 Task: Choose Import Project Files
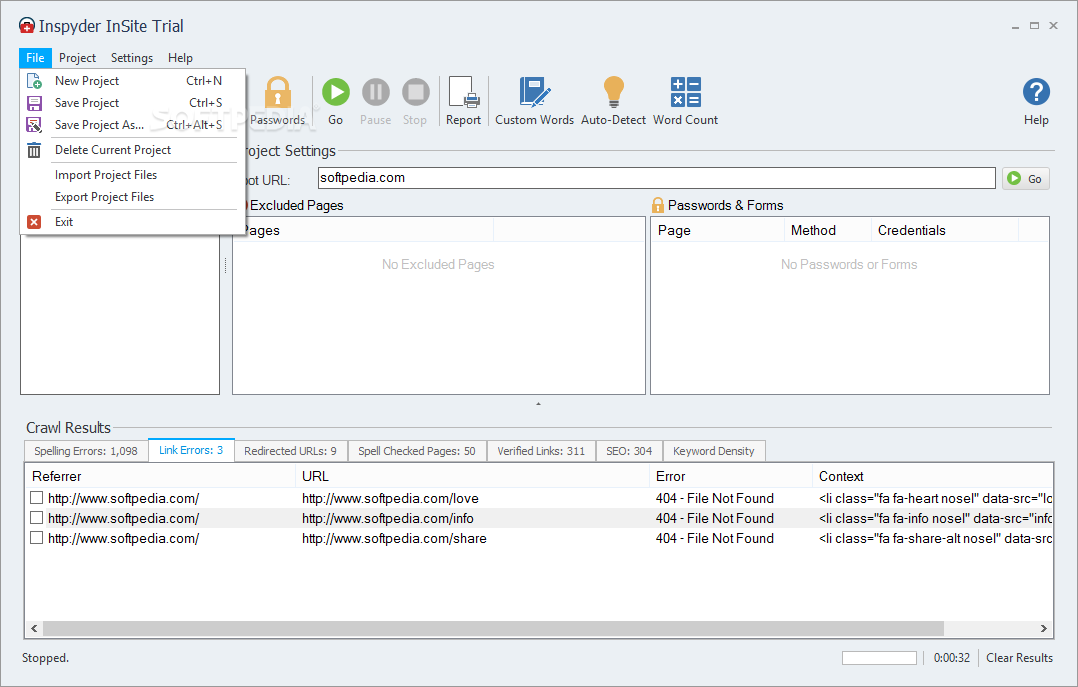click(106, 175)
